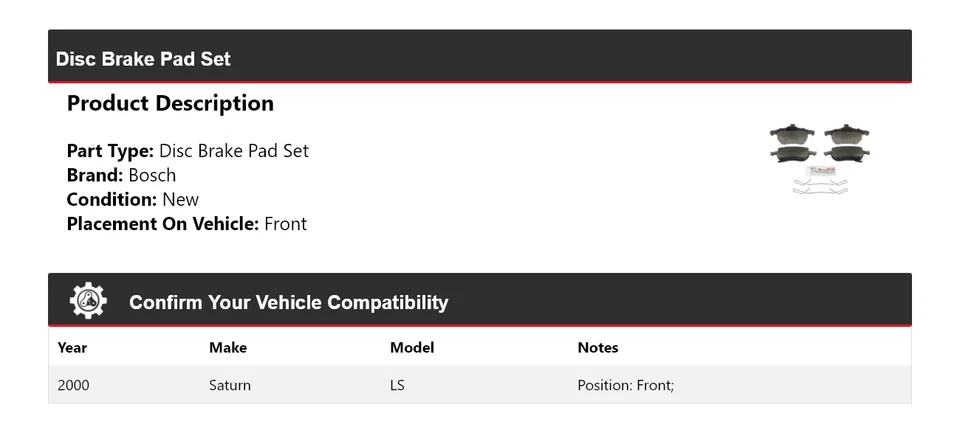Select the Saturn make cell
960x433 pixels.
(230, 385)
